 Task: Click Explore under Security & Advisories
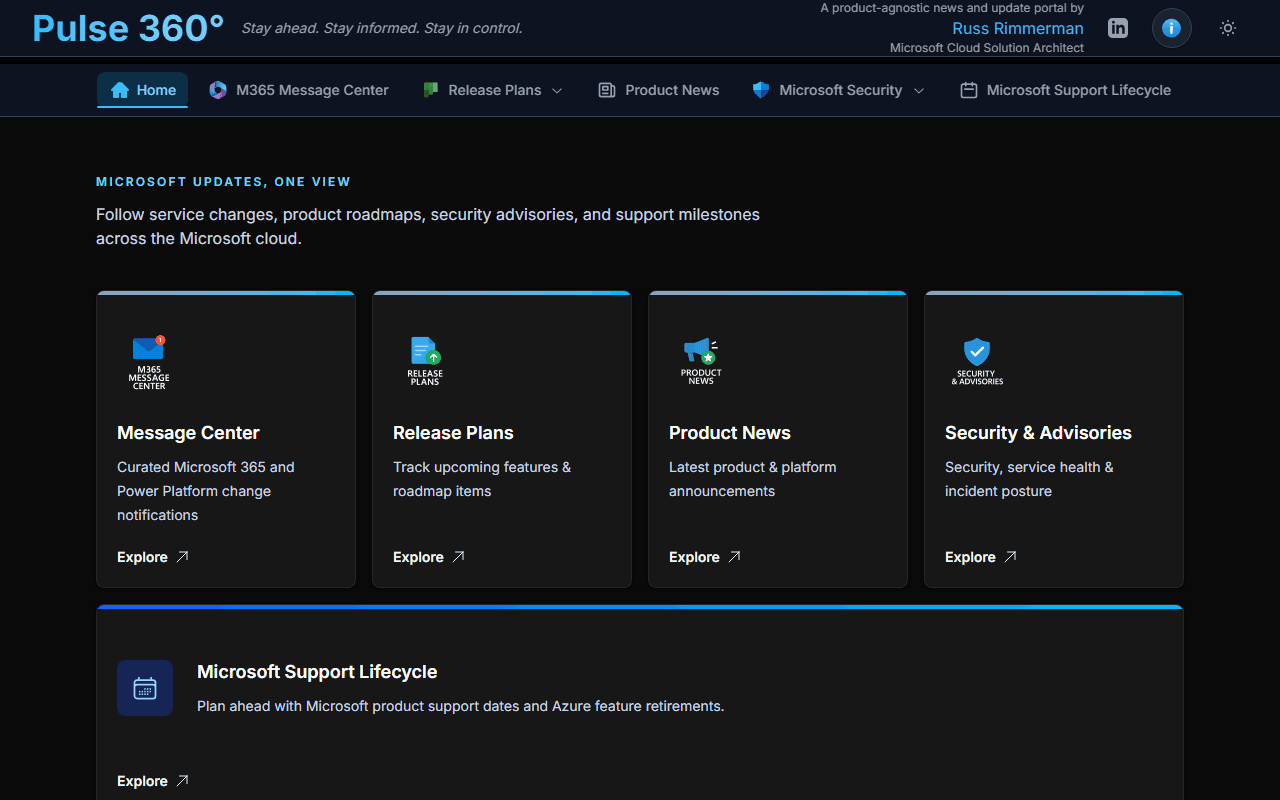(970, 557)
